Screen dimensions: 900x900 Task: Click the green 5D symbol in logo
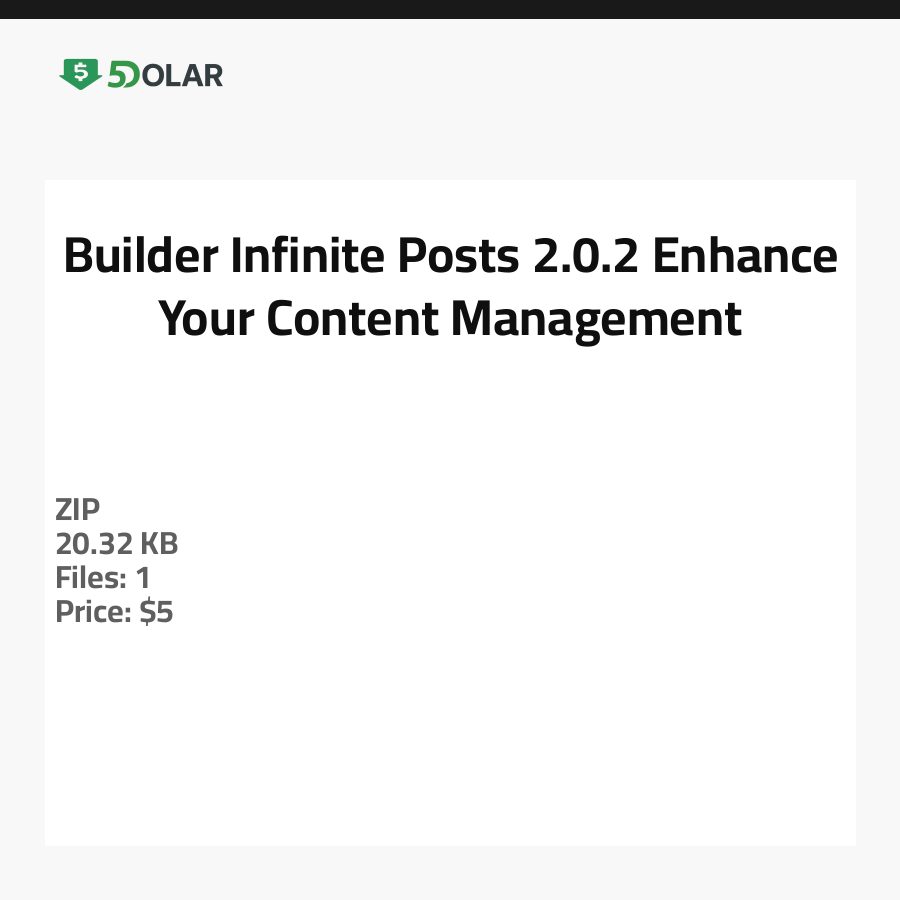[x=124, y=75]
